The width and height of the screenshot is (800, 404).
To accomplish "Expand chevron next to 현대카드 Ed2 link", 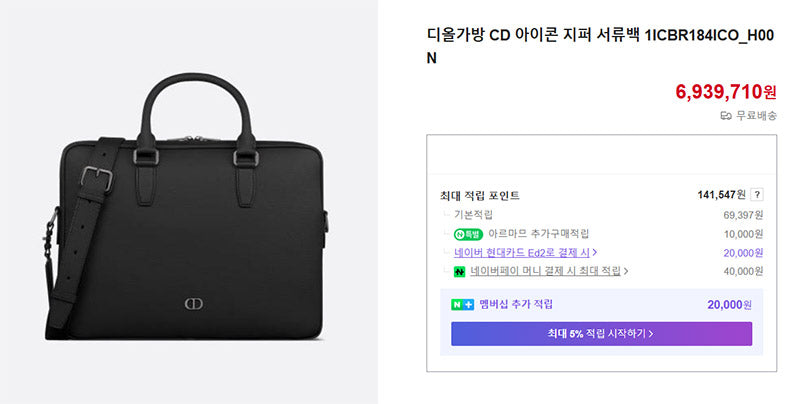I will (595, 252).
